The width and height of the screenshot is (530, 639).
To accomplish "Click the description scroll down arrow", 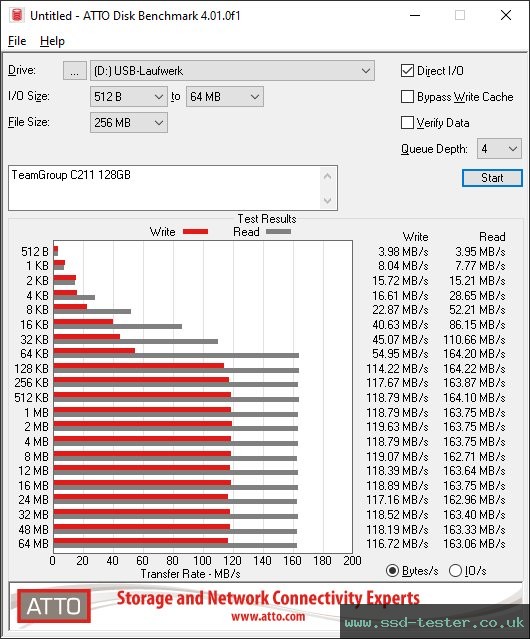I will [327, 200].
